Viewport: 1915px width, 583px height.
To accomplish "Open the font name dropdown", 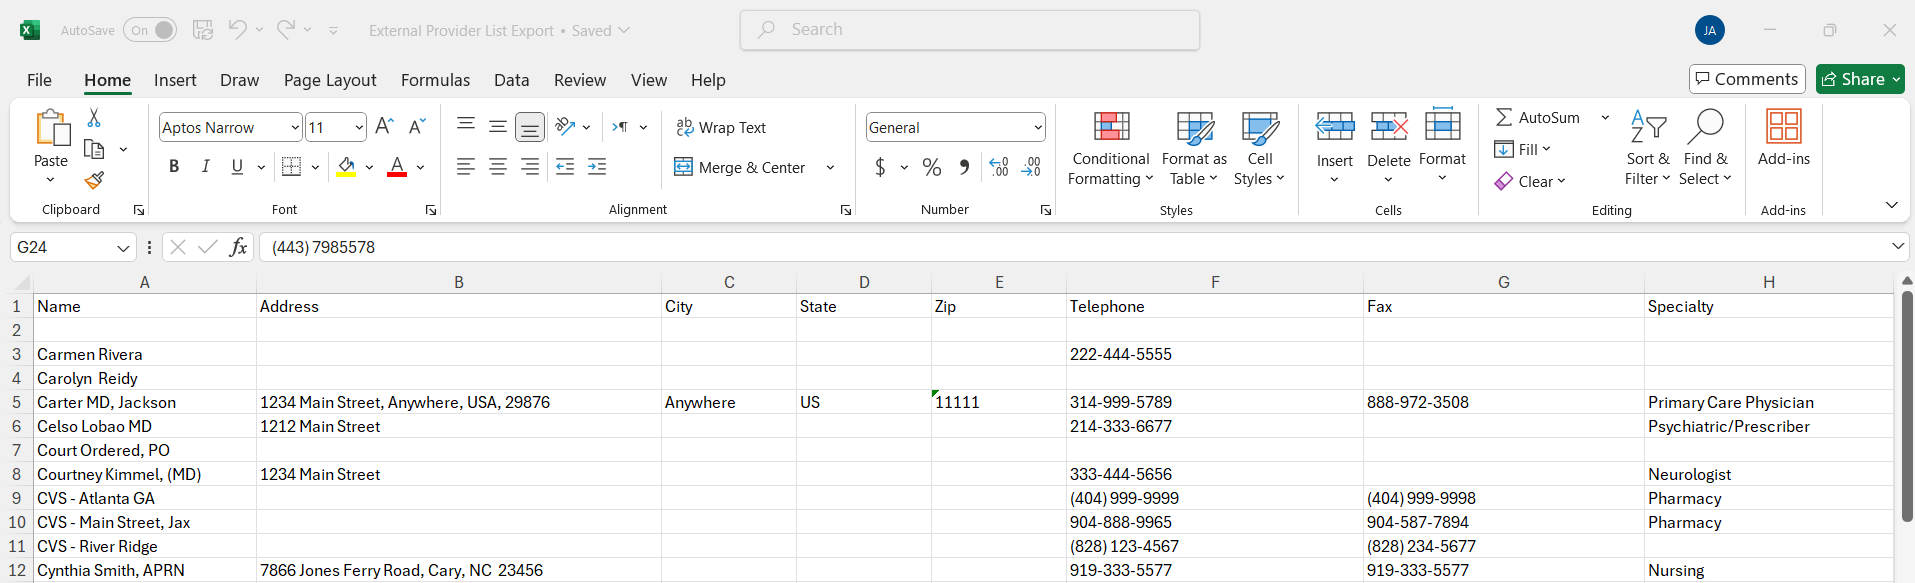I will (x=295, y=127).
